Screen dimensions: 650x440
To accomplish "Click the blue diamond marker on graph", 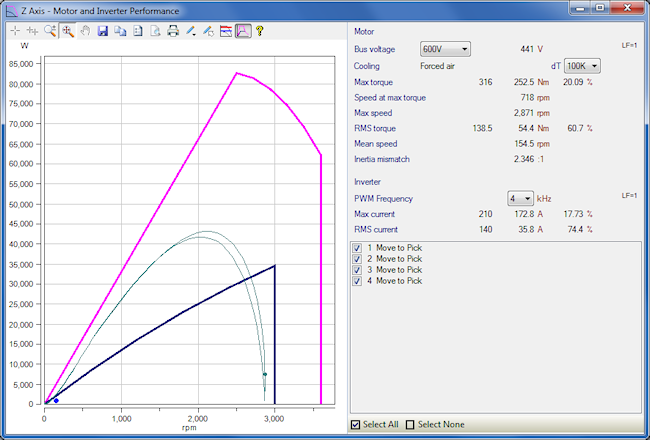I will tap(56, 400).
